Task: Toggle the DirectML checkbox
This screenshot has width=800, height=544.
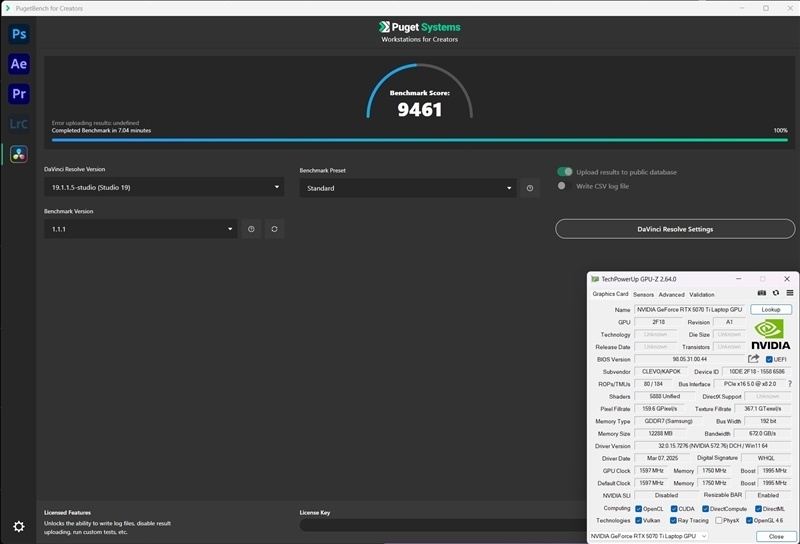Action: (x=758, y=509)
